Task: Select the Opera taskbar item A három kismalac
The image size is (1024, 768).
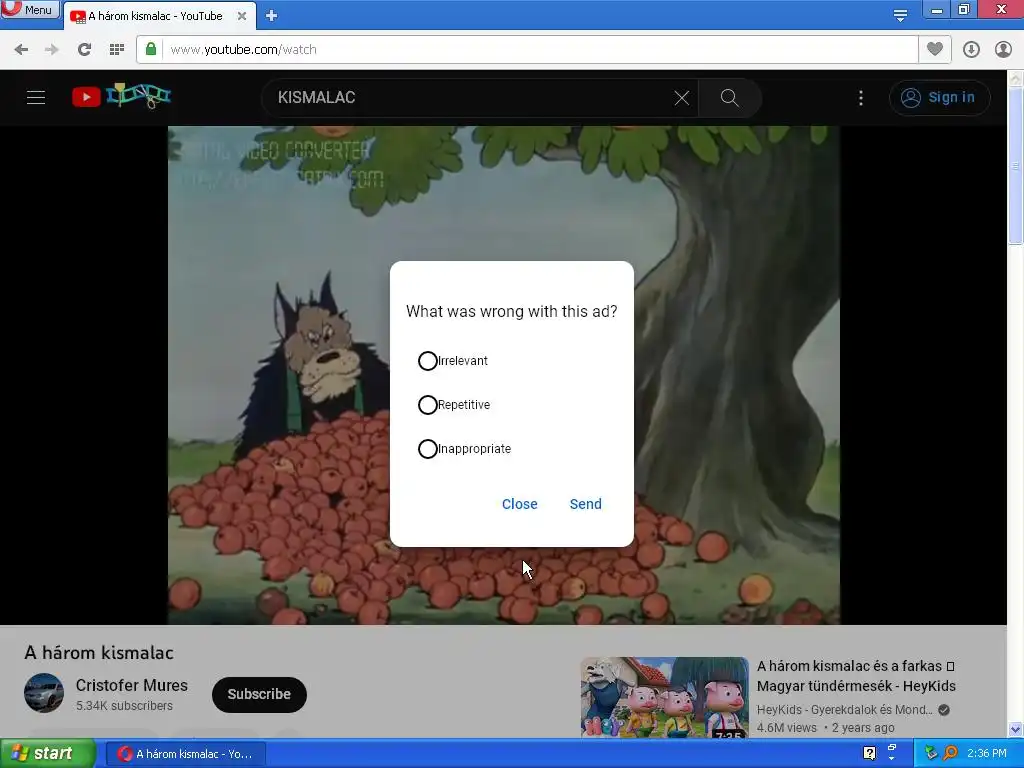Action: coord(186,754)
